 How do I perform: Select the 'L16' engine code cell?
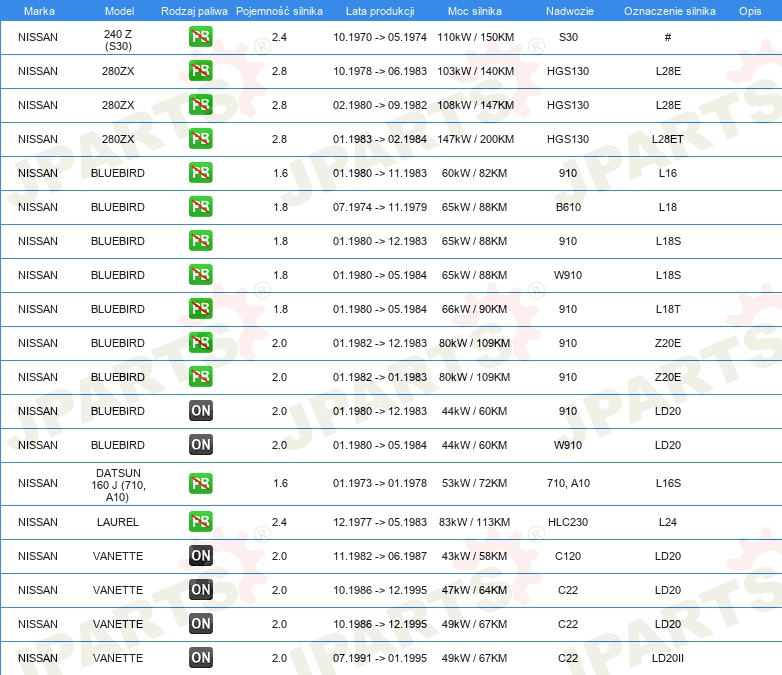coord(668,173)
